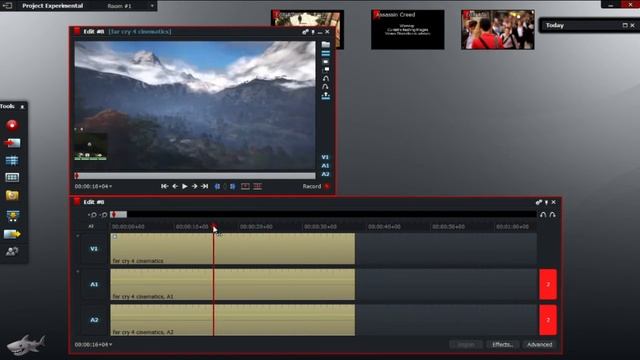Click the first small screen icon under the list icon

point(326,62)
